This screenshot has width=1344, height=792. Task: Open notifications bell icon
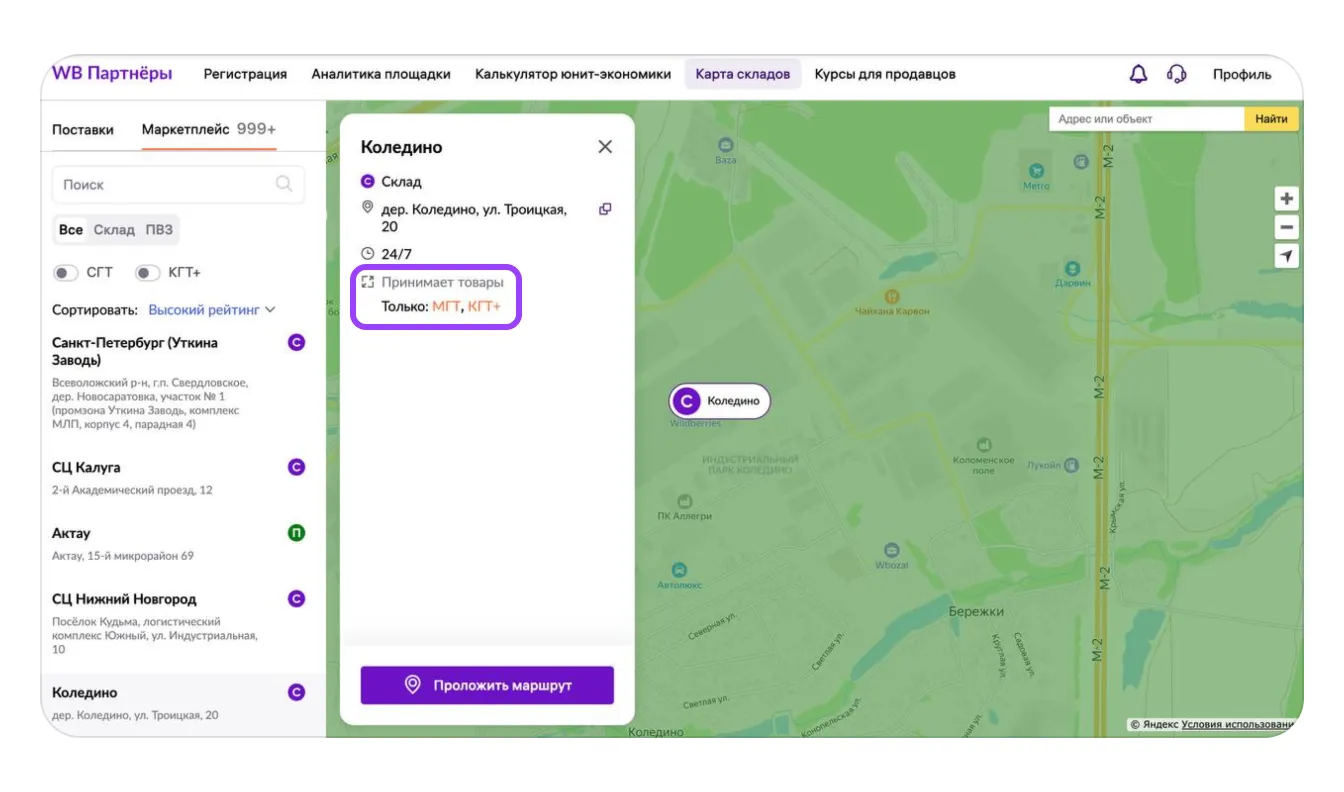1138,74
